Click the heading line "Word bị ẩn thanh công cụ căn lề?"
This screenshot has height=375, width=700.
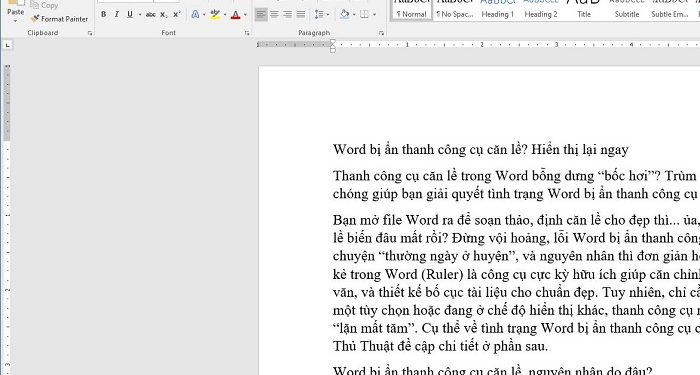point(430,149)
